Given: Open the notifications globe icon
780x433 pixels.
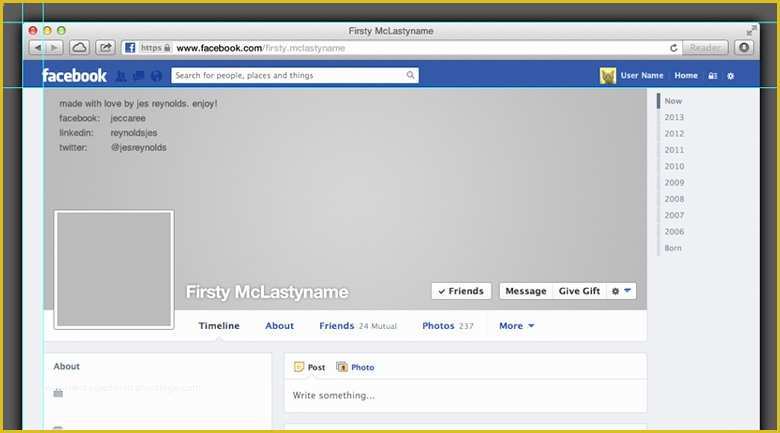Looking at the screenshot, I should tap(156, 76).
